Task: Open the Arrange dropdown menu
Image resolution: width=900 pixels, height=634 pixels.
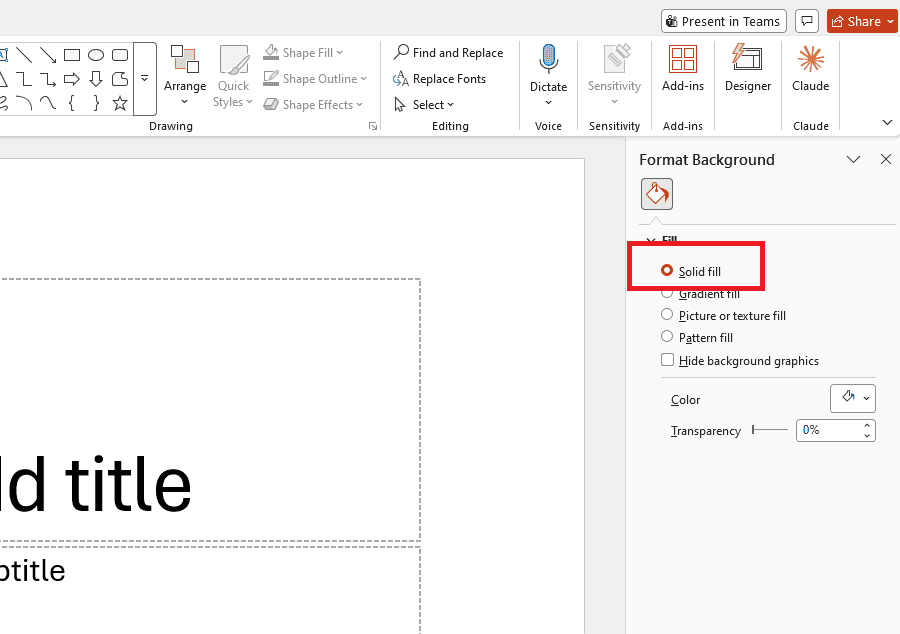Action: point(185,76)
